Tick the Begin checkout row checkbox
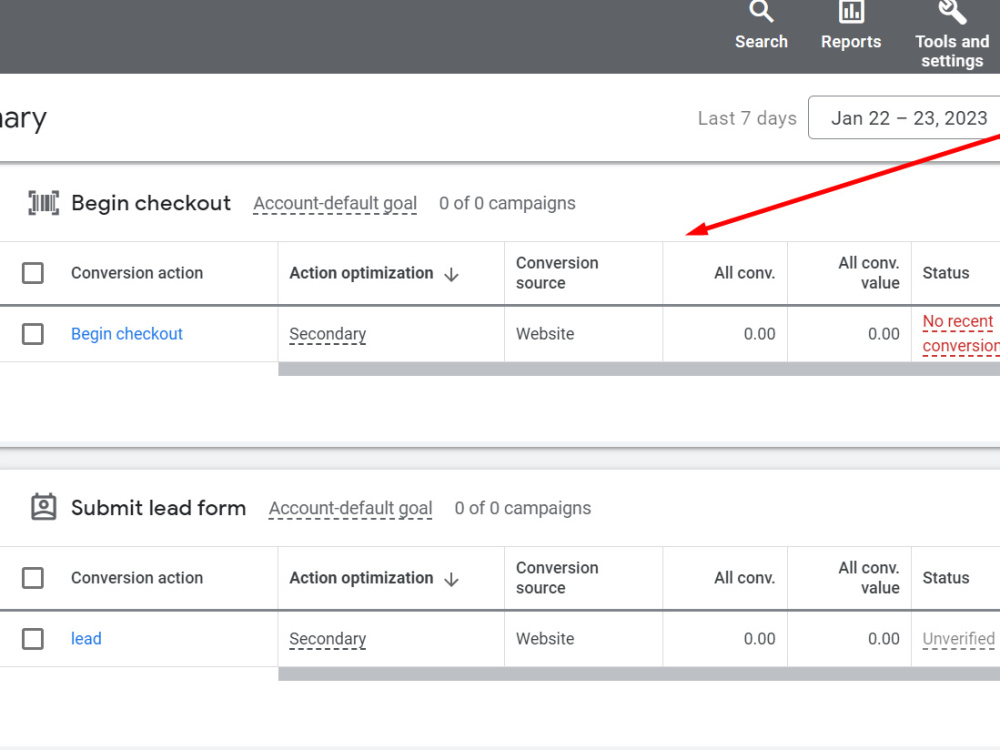 coord(33,334)
